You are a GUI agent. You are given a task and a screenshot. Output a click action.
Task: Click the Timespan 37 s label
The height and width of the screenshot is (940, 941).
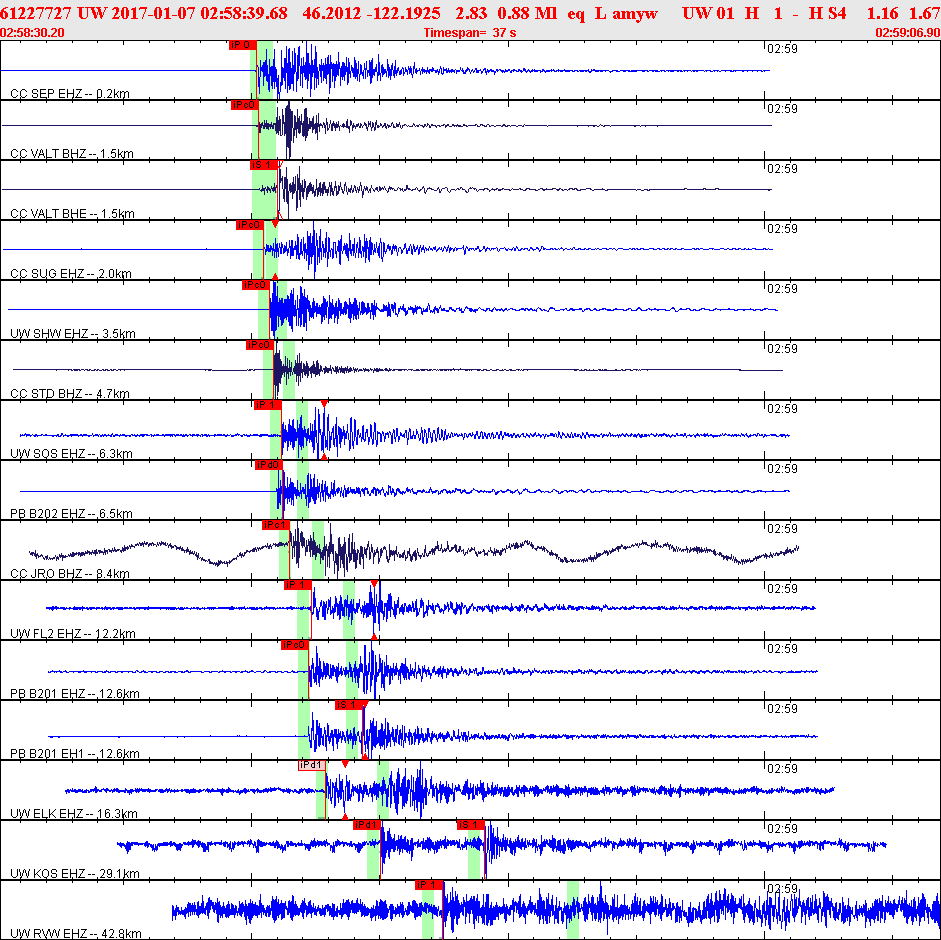[x=470, y=32]
